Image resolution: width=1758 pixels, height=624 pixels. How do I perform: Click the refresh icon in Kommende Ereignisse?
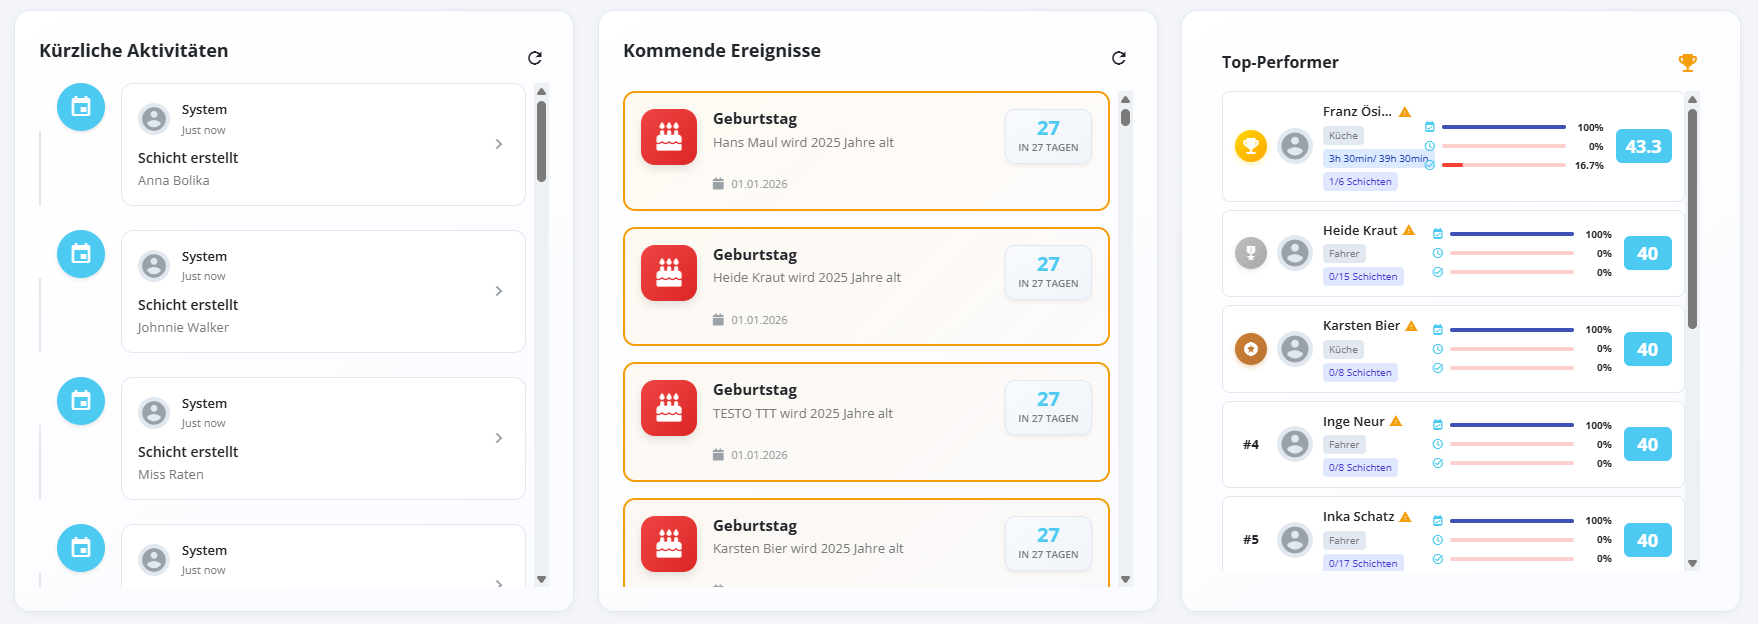point(1120,58)
